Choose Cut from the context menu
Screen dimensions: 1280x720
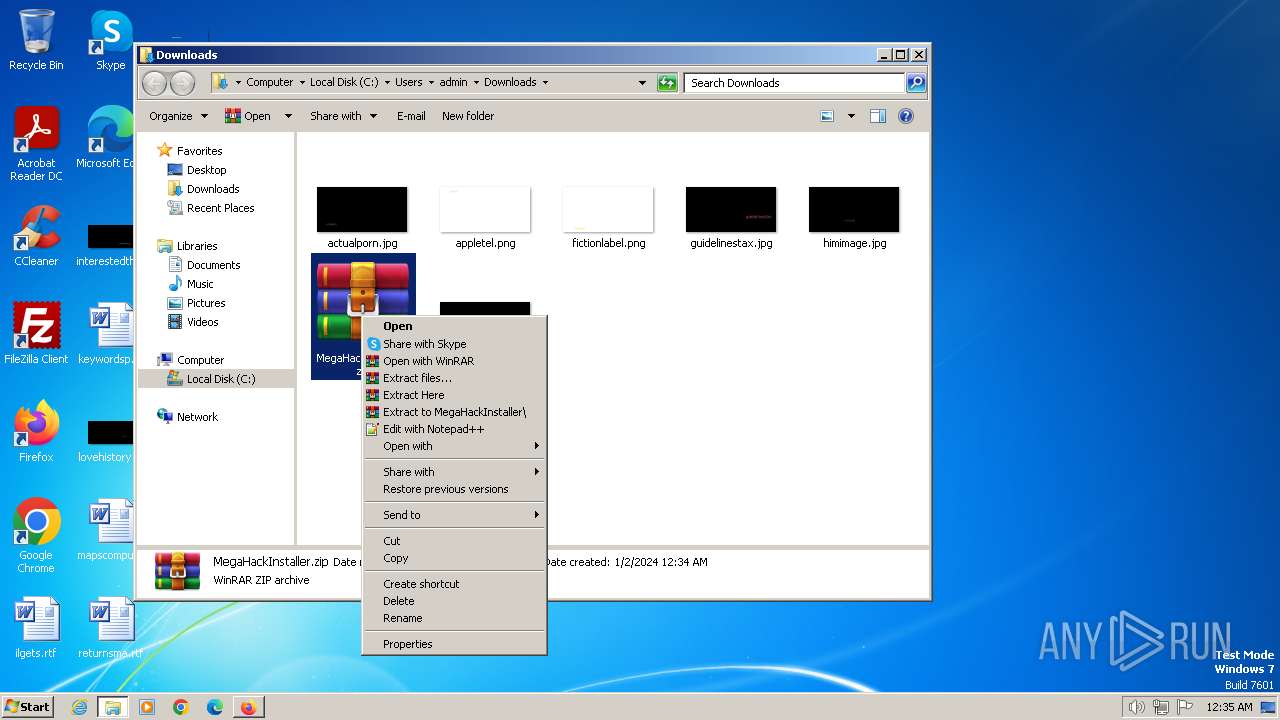tap(454, 541)
